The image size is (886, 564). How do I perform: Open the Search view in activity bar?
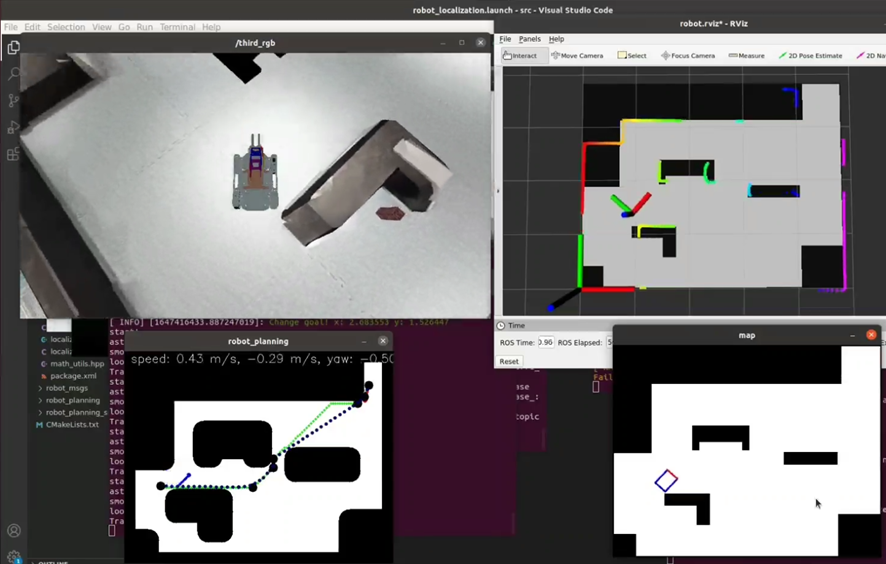13,74
